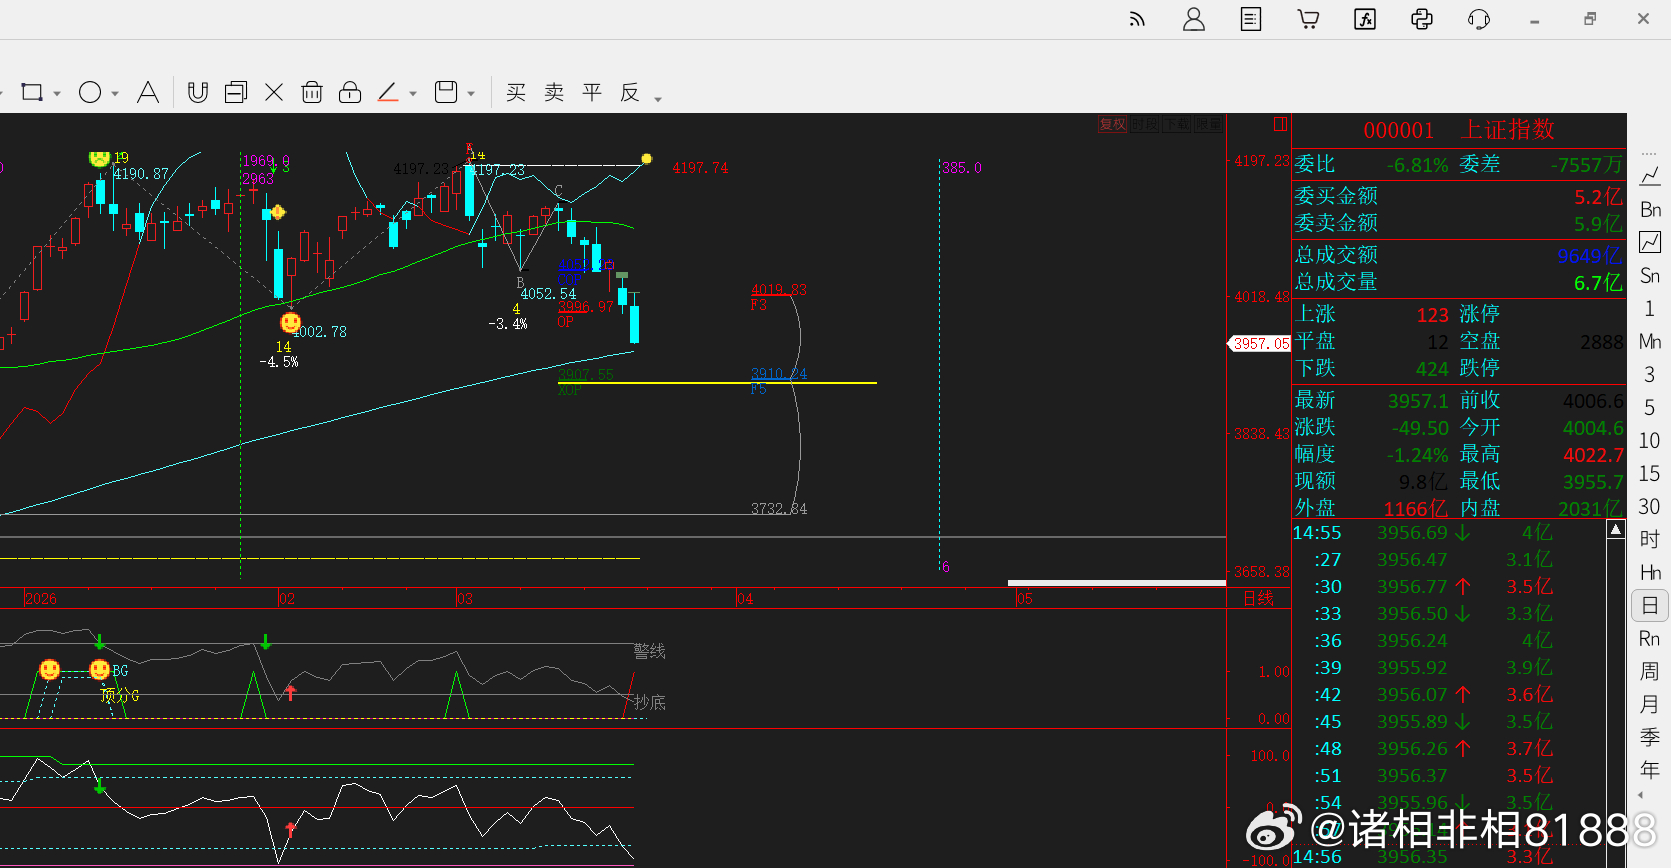Select the Sn period

[x=1650, y=275]
